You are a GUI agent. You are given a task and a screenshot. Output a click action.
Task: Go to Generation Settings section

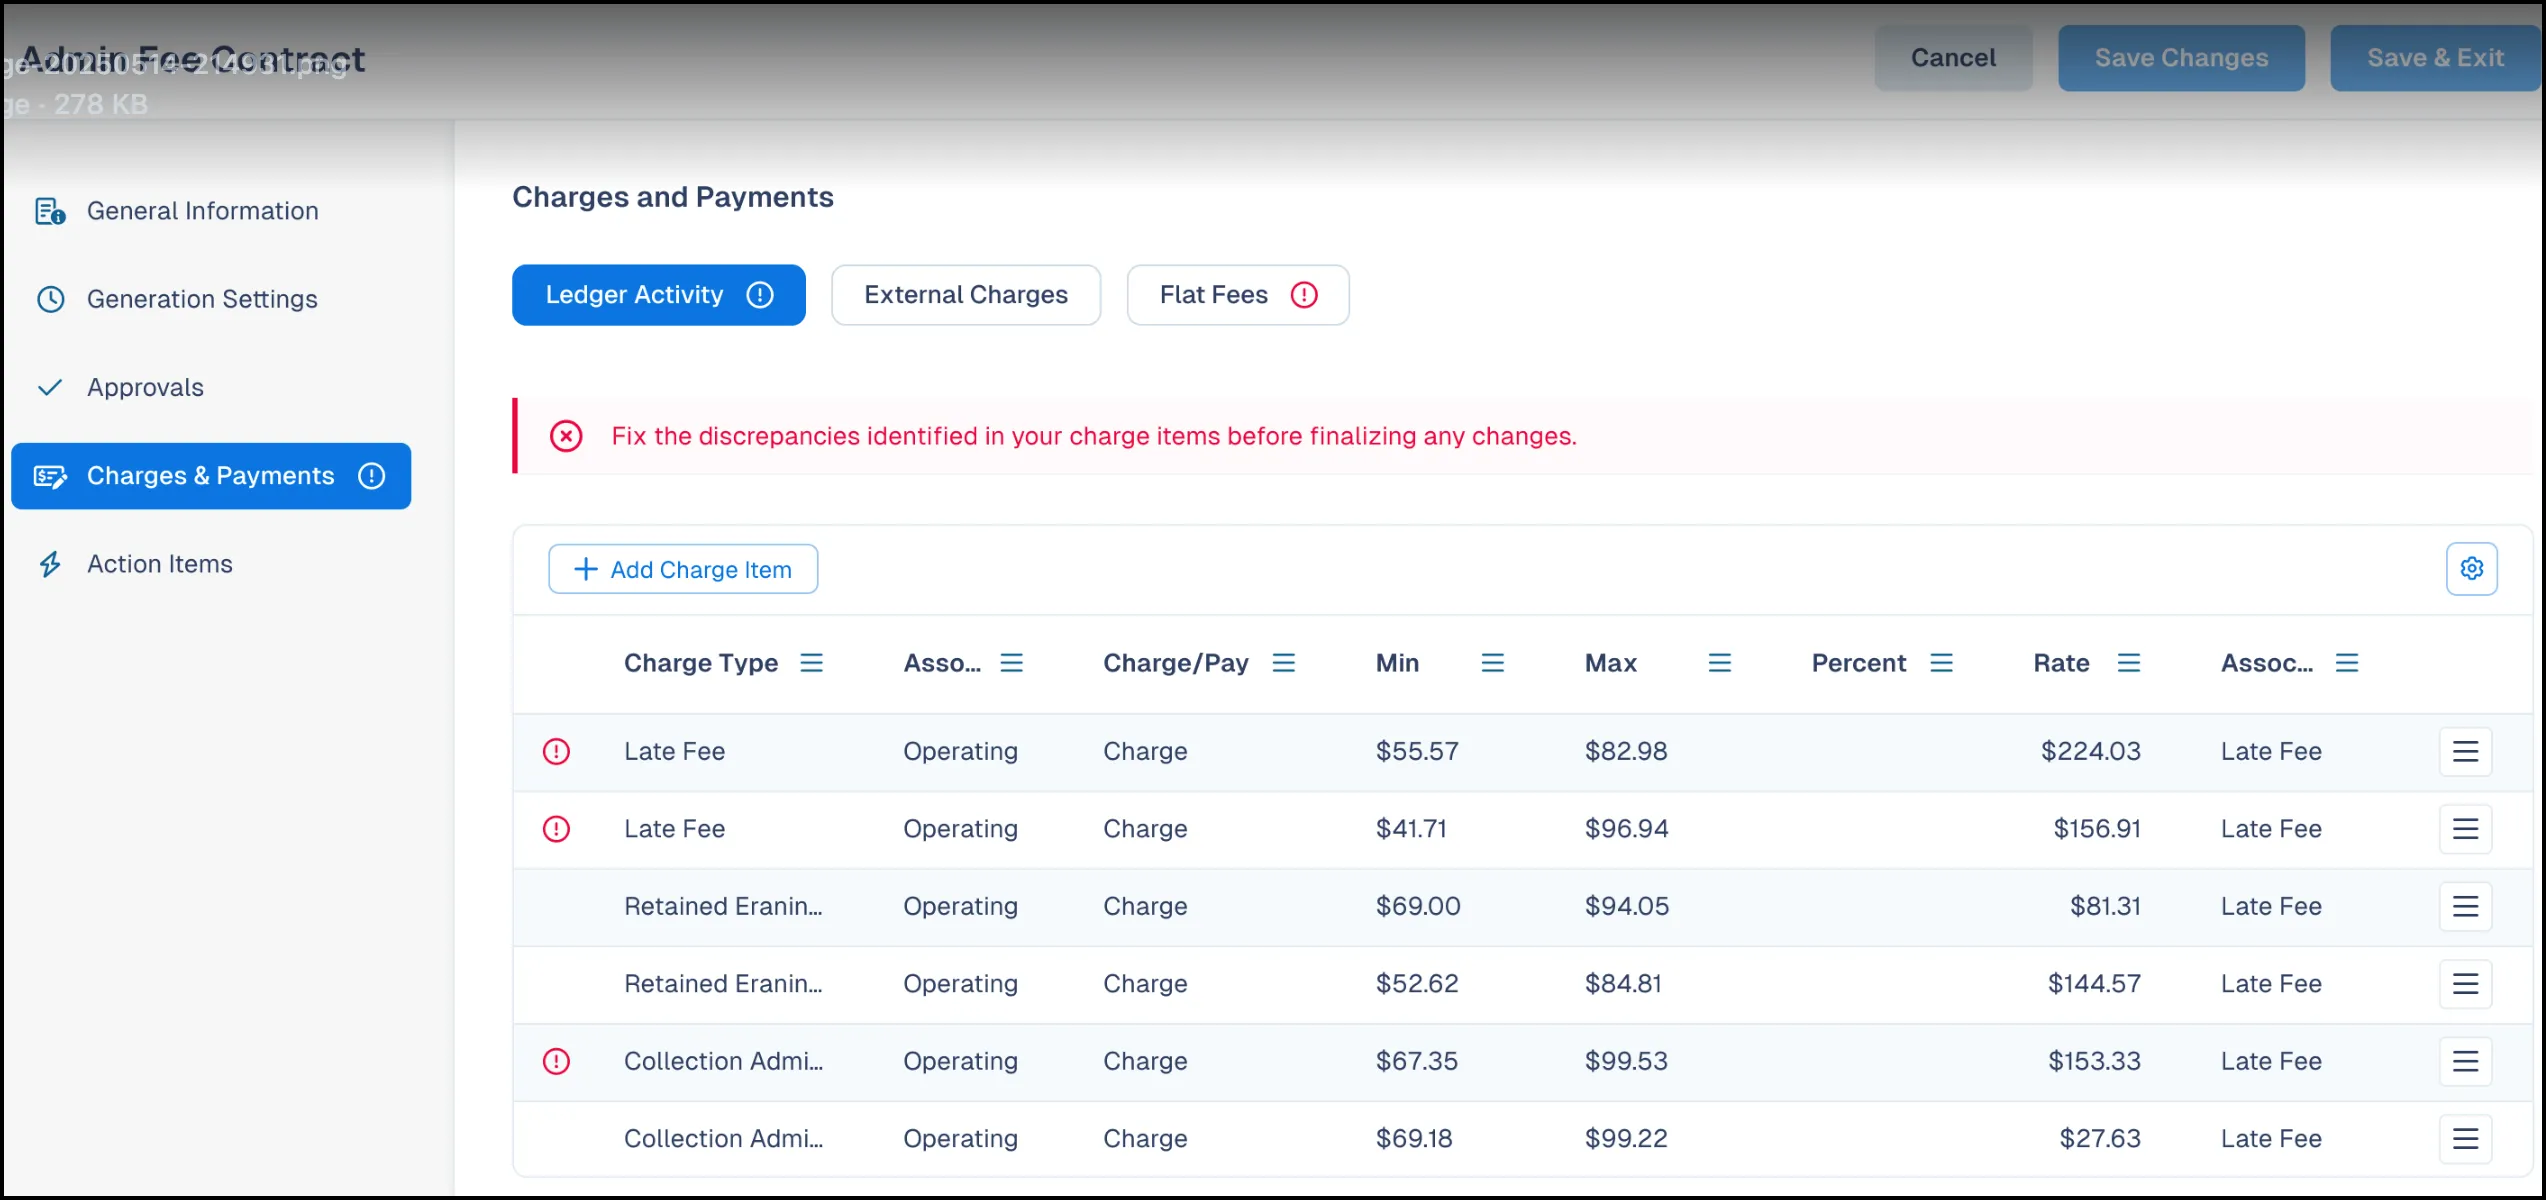point(202,299)
